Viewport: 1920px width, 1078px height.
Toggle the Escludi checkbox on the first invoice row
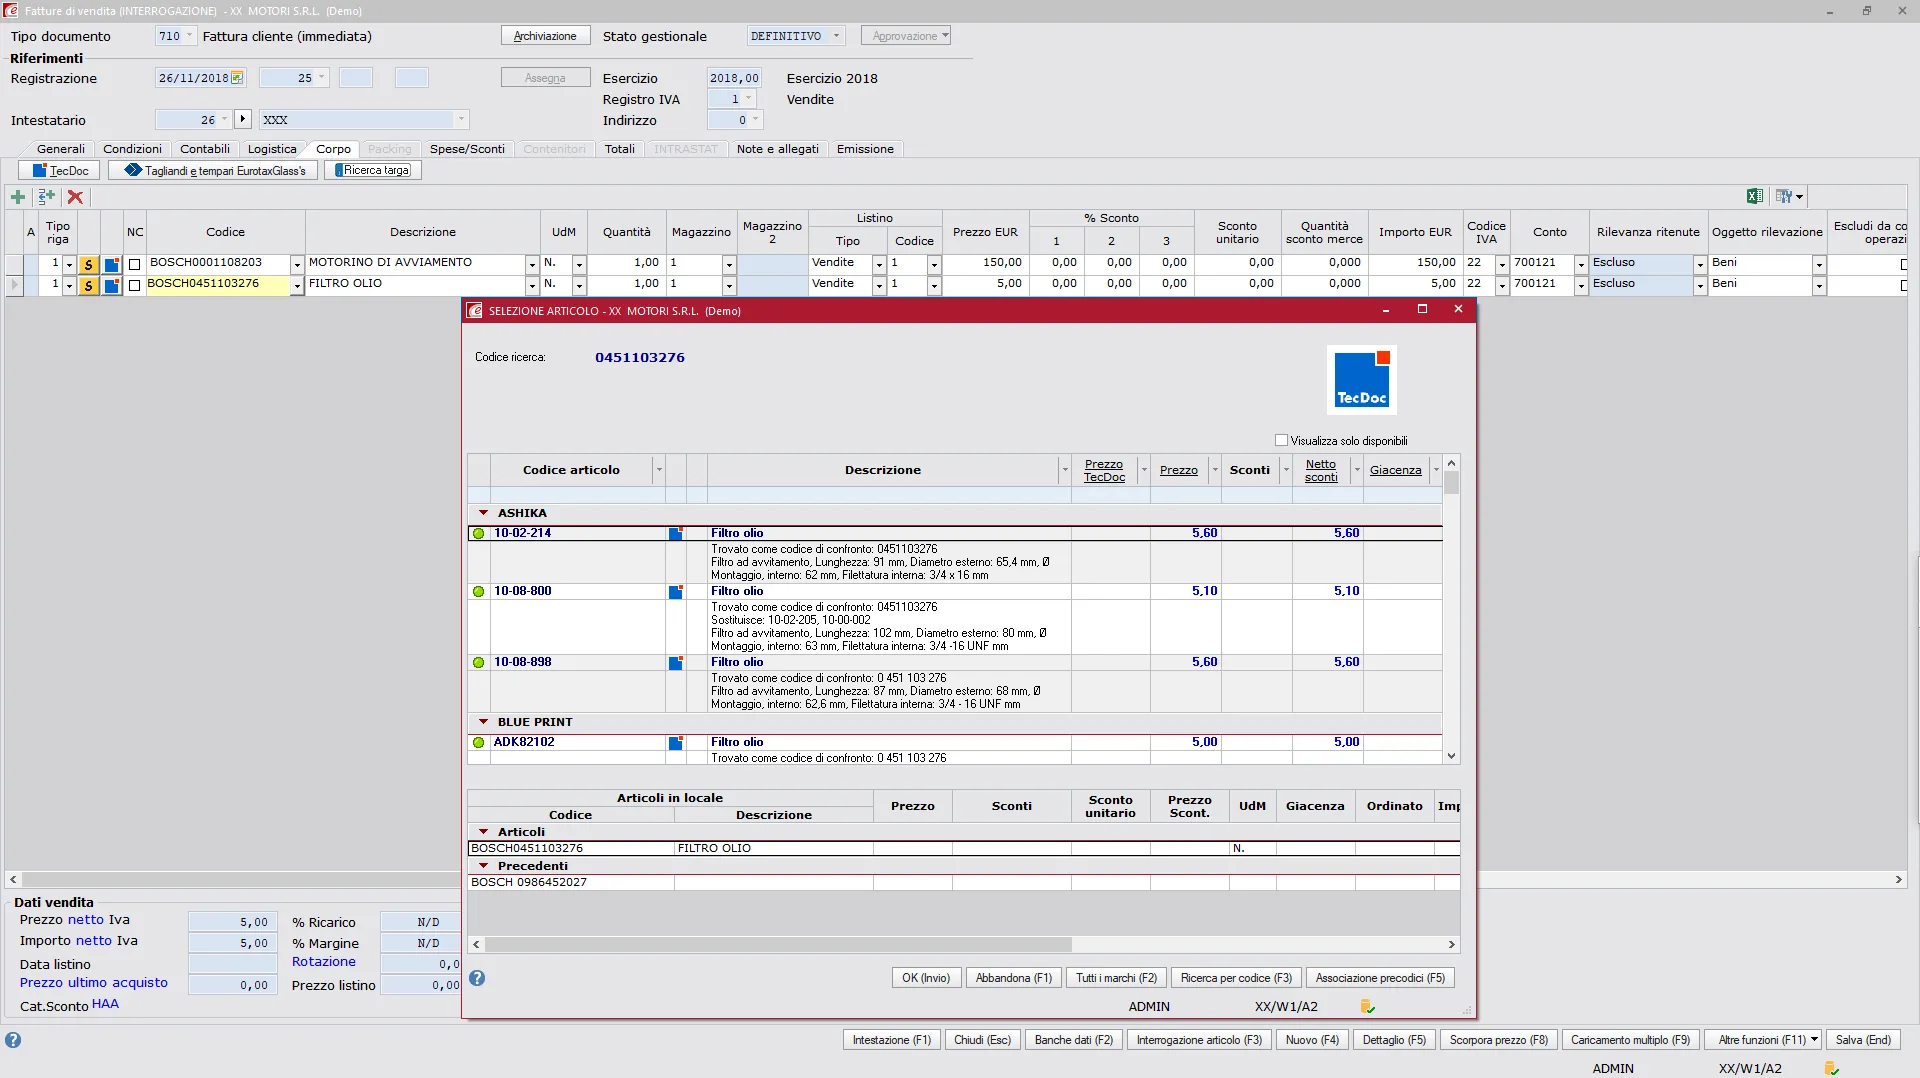1904,264
